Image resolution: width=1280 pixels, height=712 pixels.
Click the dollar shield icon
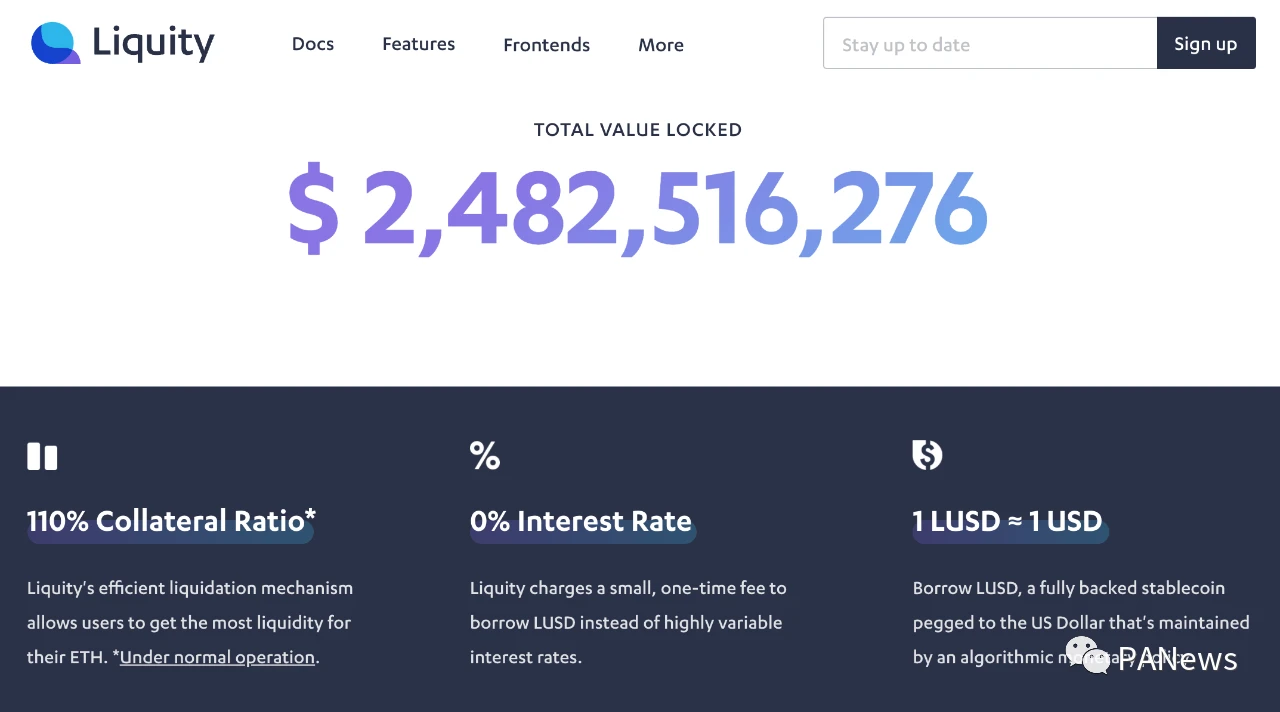coord(927,455)
